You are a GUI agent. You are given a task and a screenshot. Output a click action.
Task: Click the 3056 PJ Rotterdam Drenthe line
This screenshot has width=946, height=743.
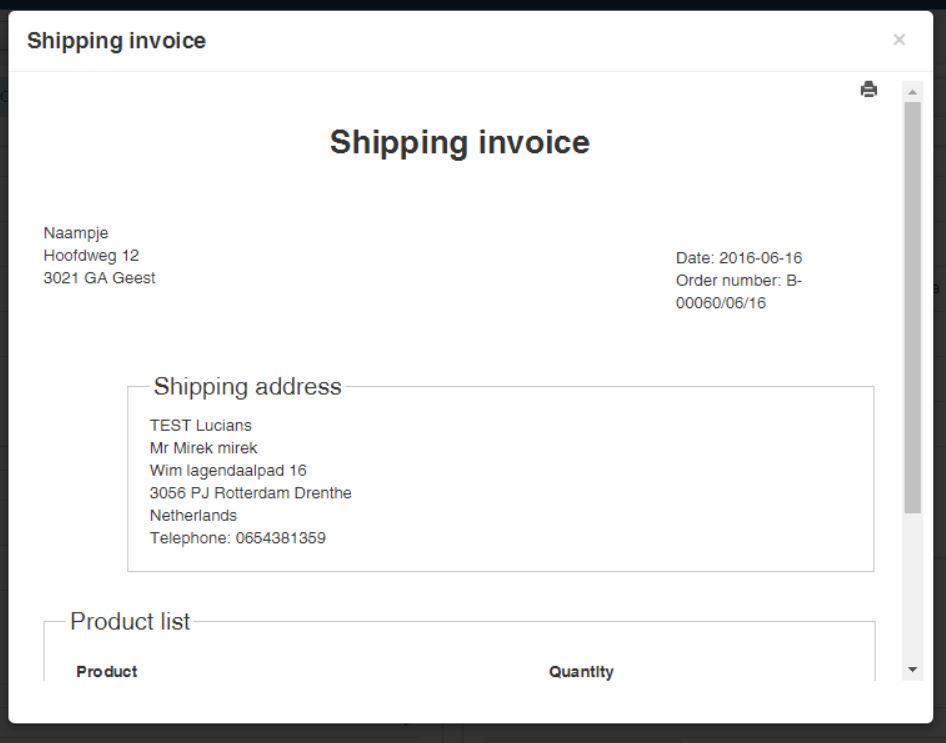pyautogui.click(x=250, y=493)
